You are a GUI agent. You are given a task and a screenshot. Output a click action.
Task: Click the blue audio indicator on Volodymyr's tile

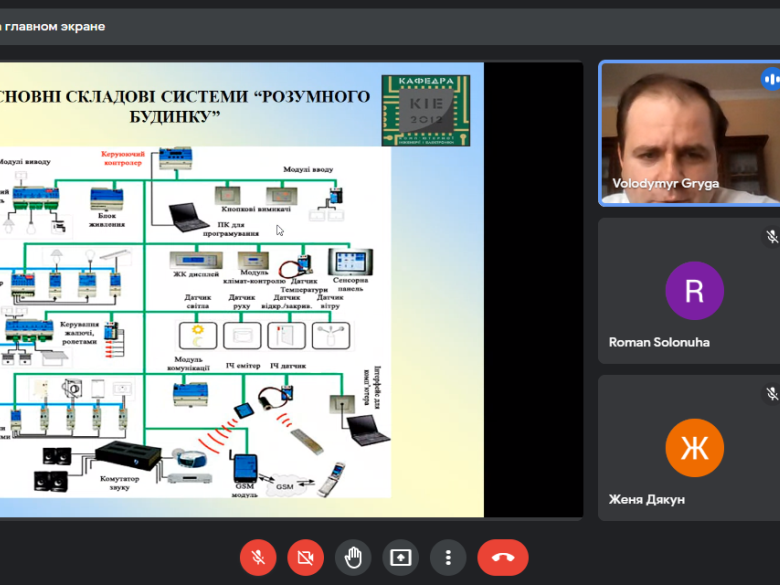pos(770,79)
